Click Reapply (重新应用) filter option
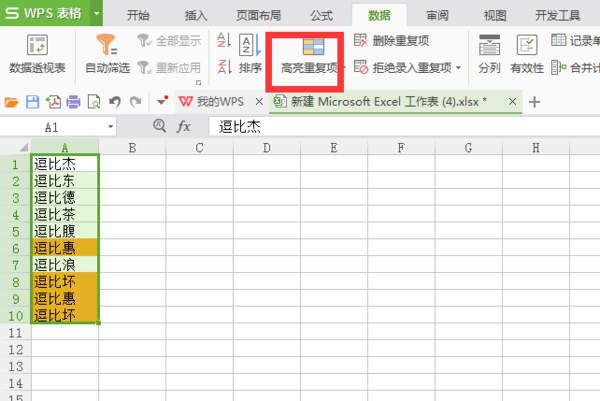Viewport: 600px width, 401px height. (169, 68)
